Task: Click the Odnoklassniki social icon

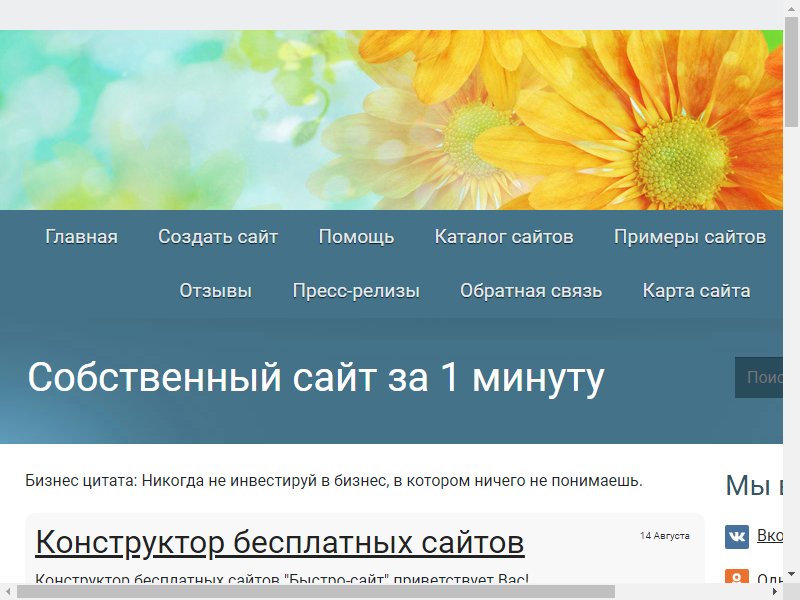Action: tap(737, 577)
